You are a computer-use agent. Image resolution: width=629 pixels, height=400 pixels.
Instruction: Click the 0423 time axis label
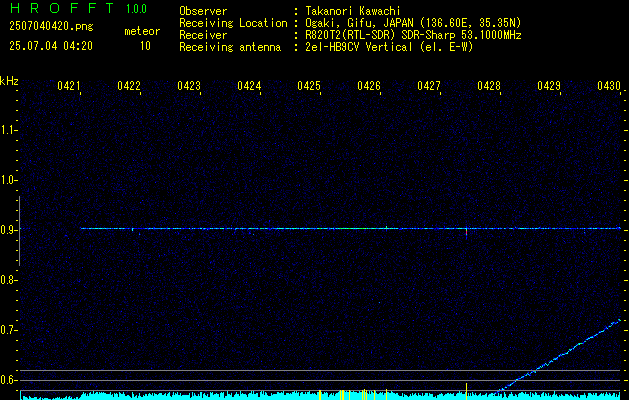tap(189, 86)
